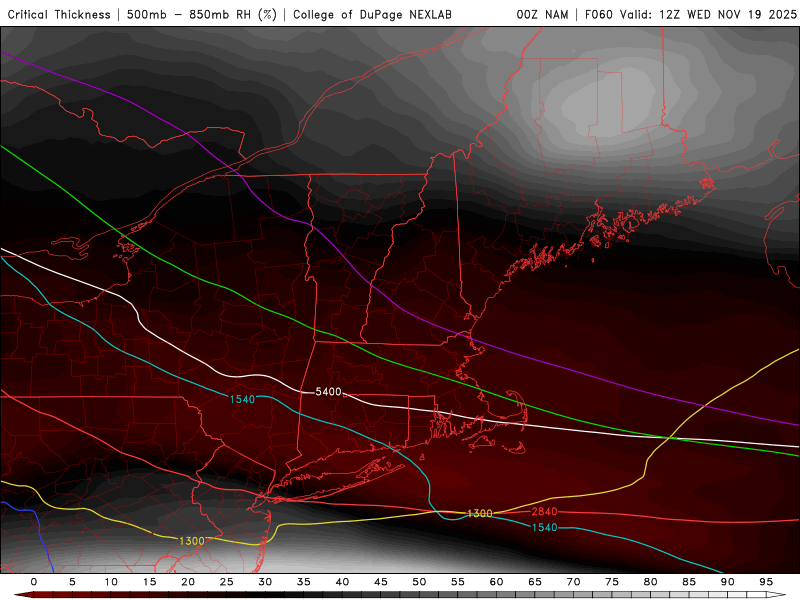Click 'College of DuPage NEXLAB' header text
800x600 pixels.
372,15
